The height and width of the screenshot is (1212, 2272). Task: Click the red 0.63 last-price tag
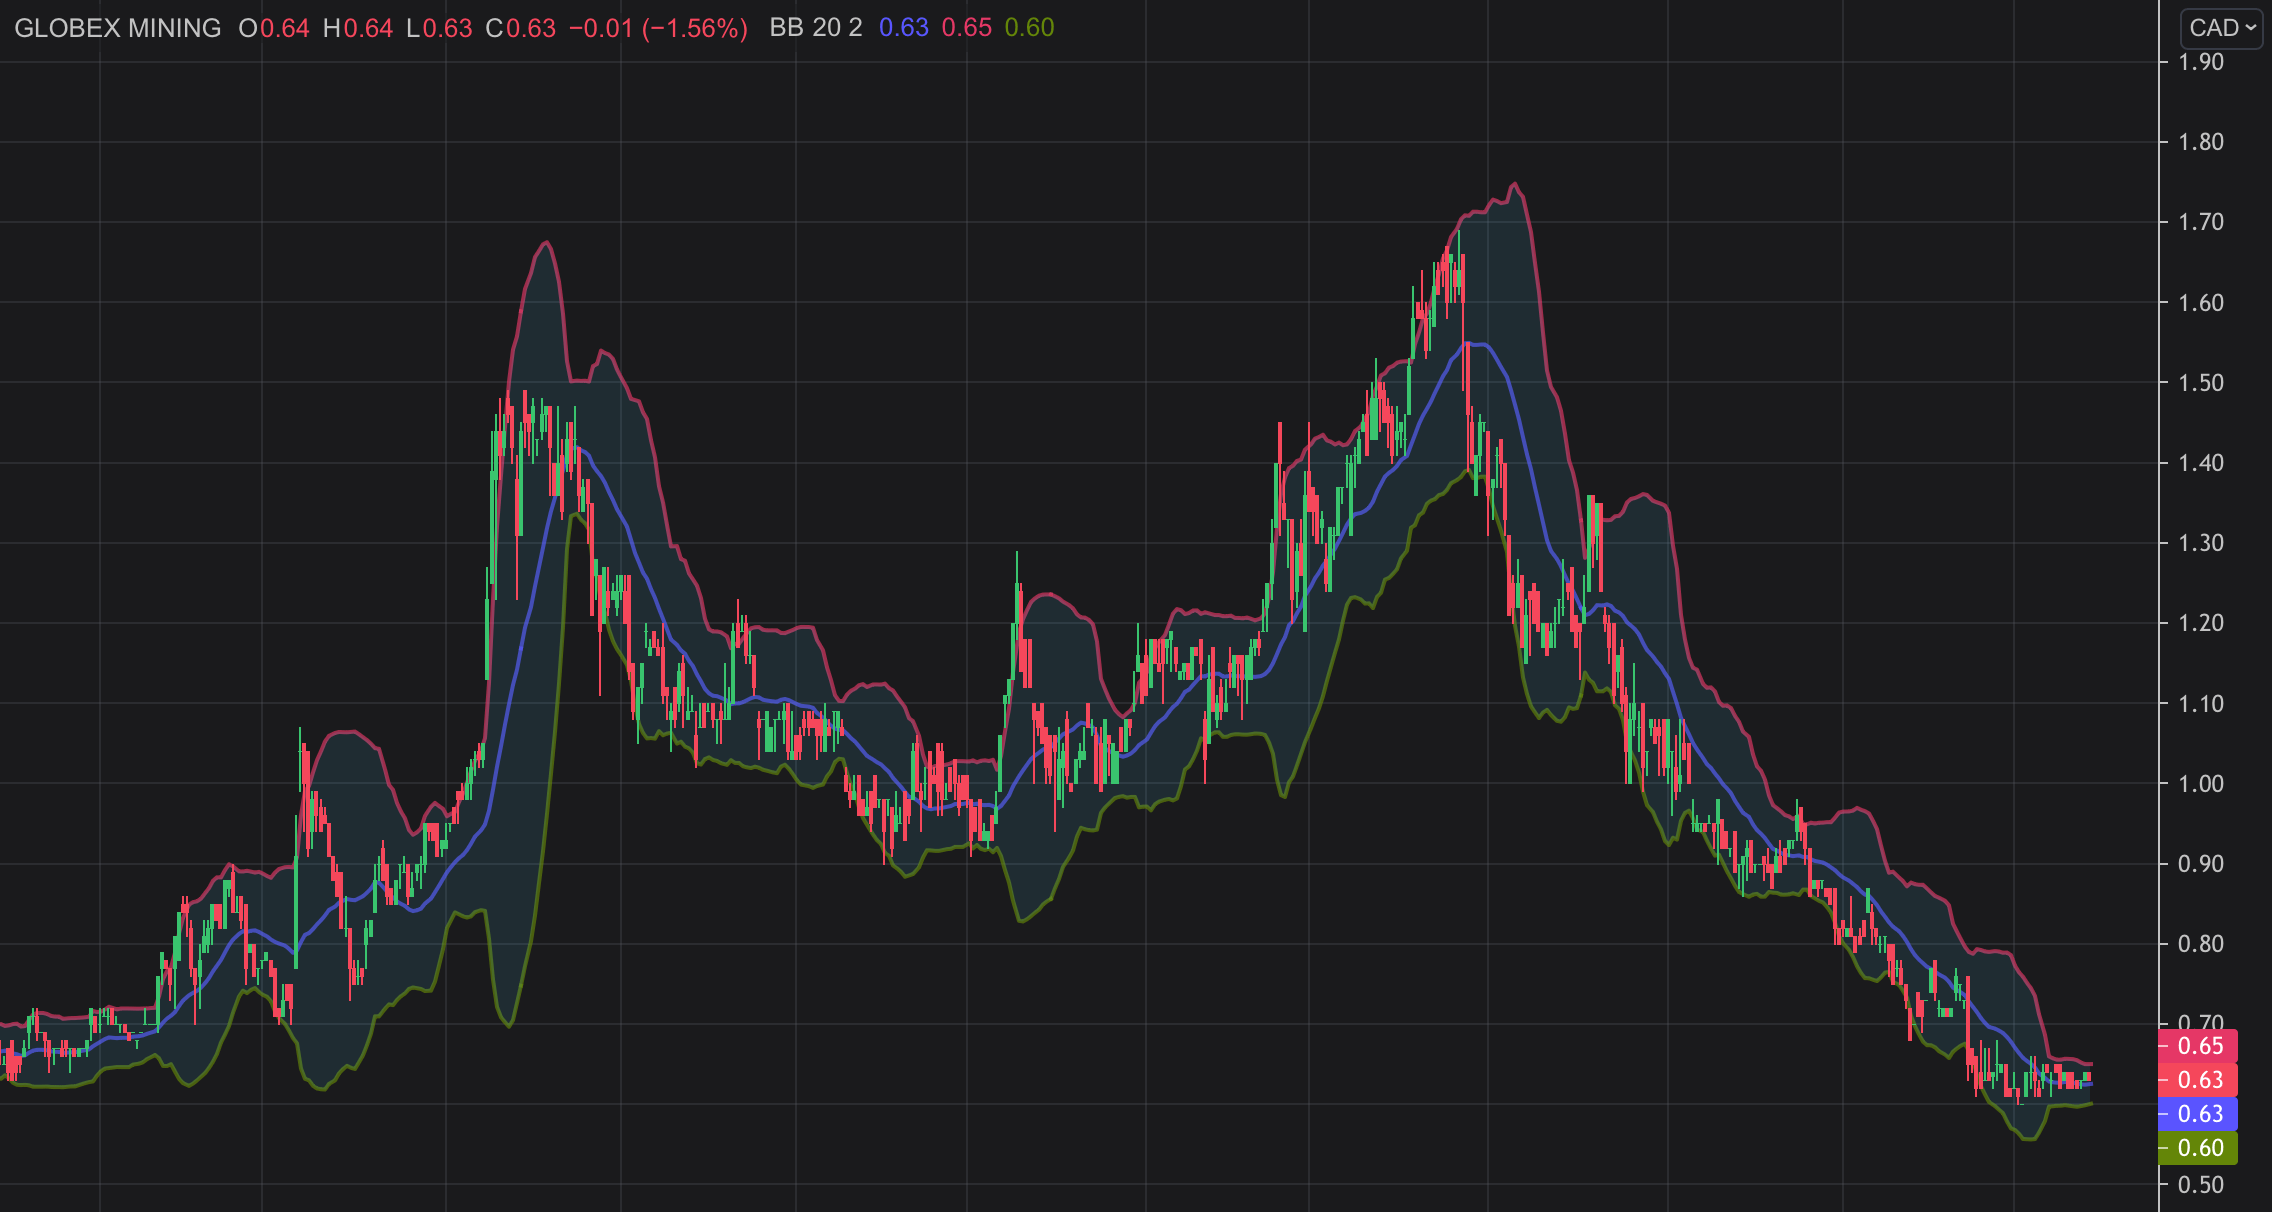2199,1080
